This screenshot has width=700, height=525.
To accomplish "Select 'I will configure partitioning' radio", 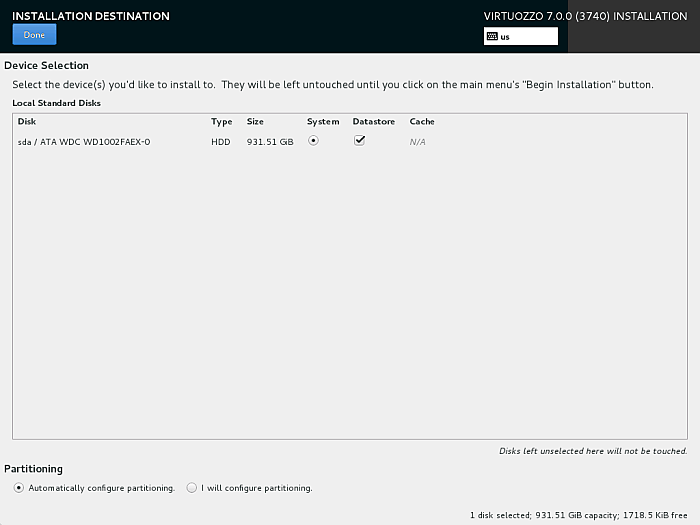I will (191, 488).
